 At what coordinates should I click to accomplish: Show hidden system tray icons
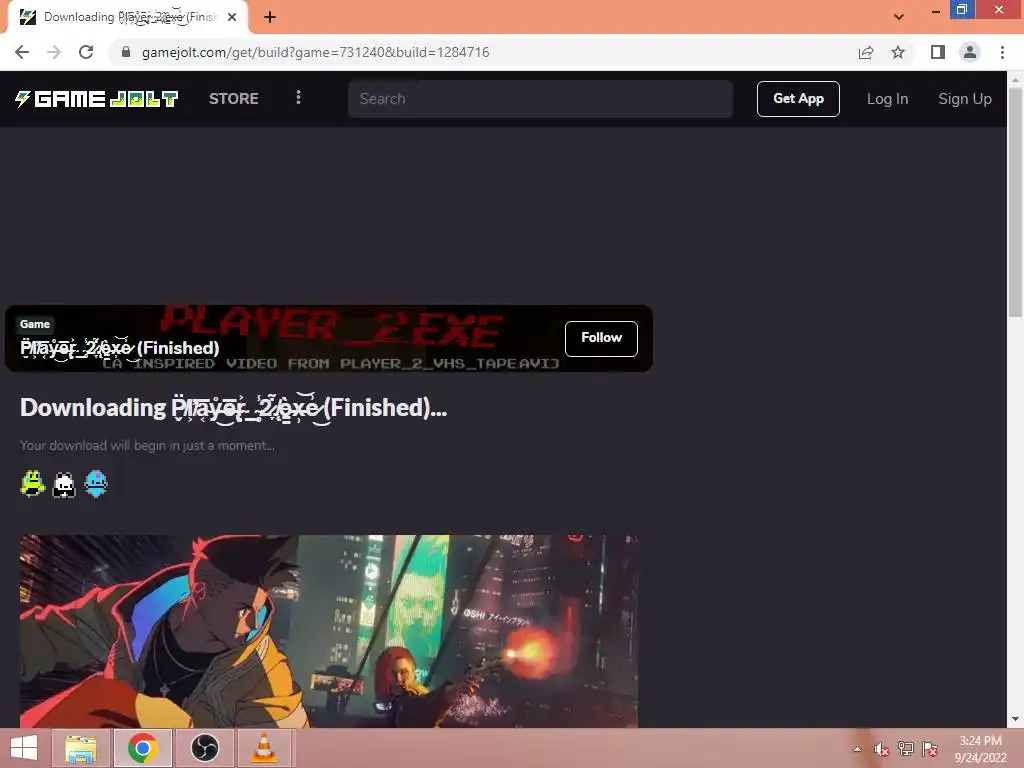tap(857, 749)
